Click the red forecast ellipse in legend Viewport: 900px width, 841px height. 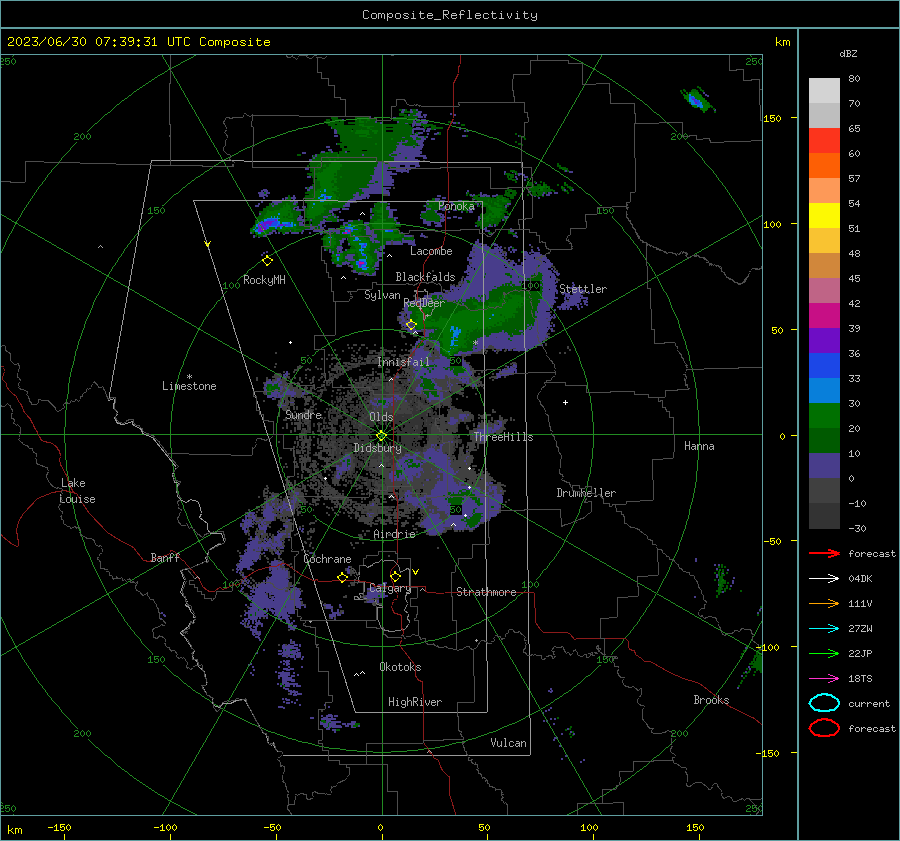pyautogui.click(x=824, y=728)
